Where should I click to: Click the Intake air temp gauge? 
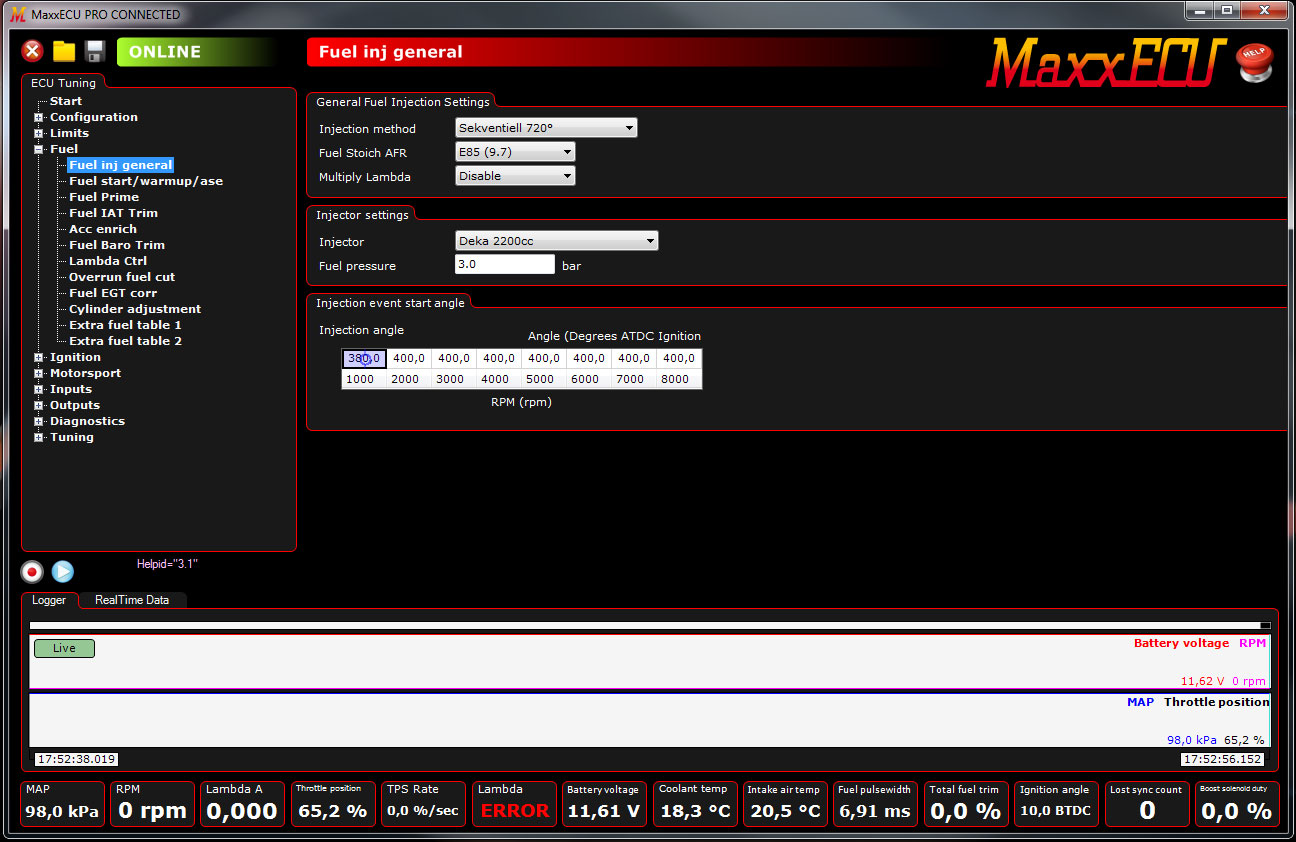click(x=785, y=804)
